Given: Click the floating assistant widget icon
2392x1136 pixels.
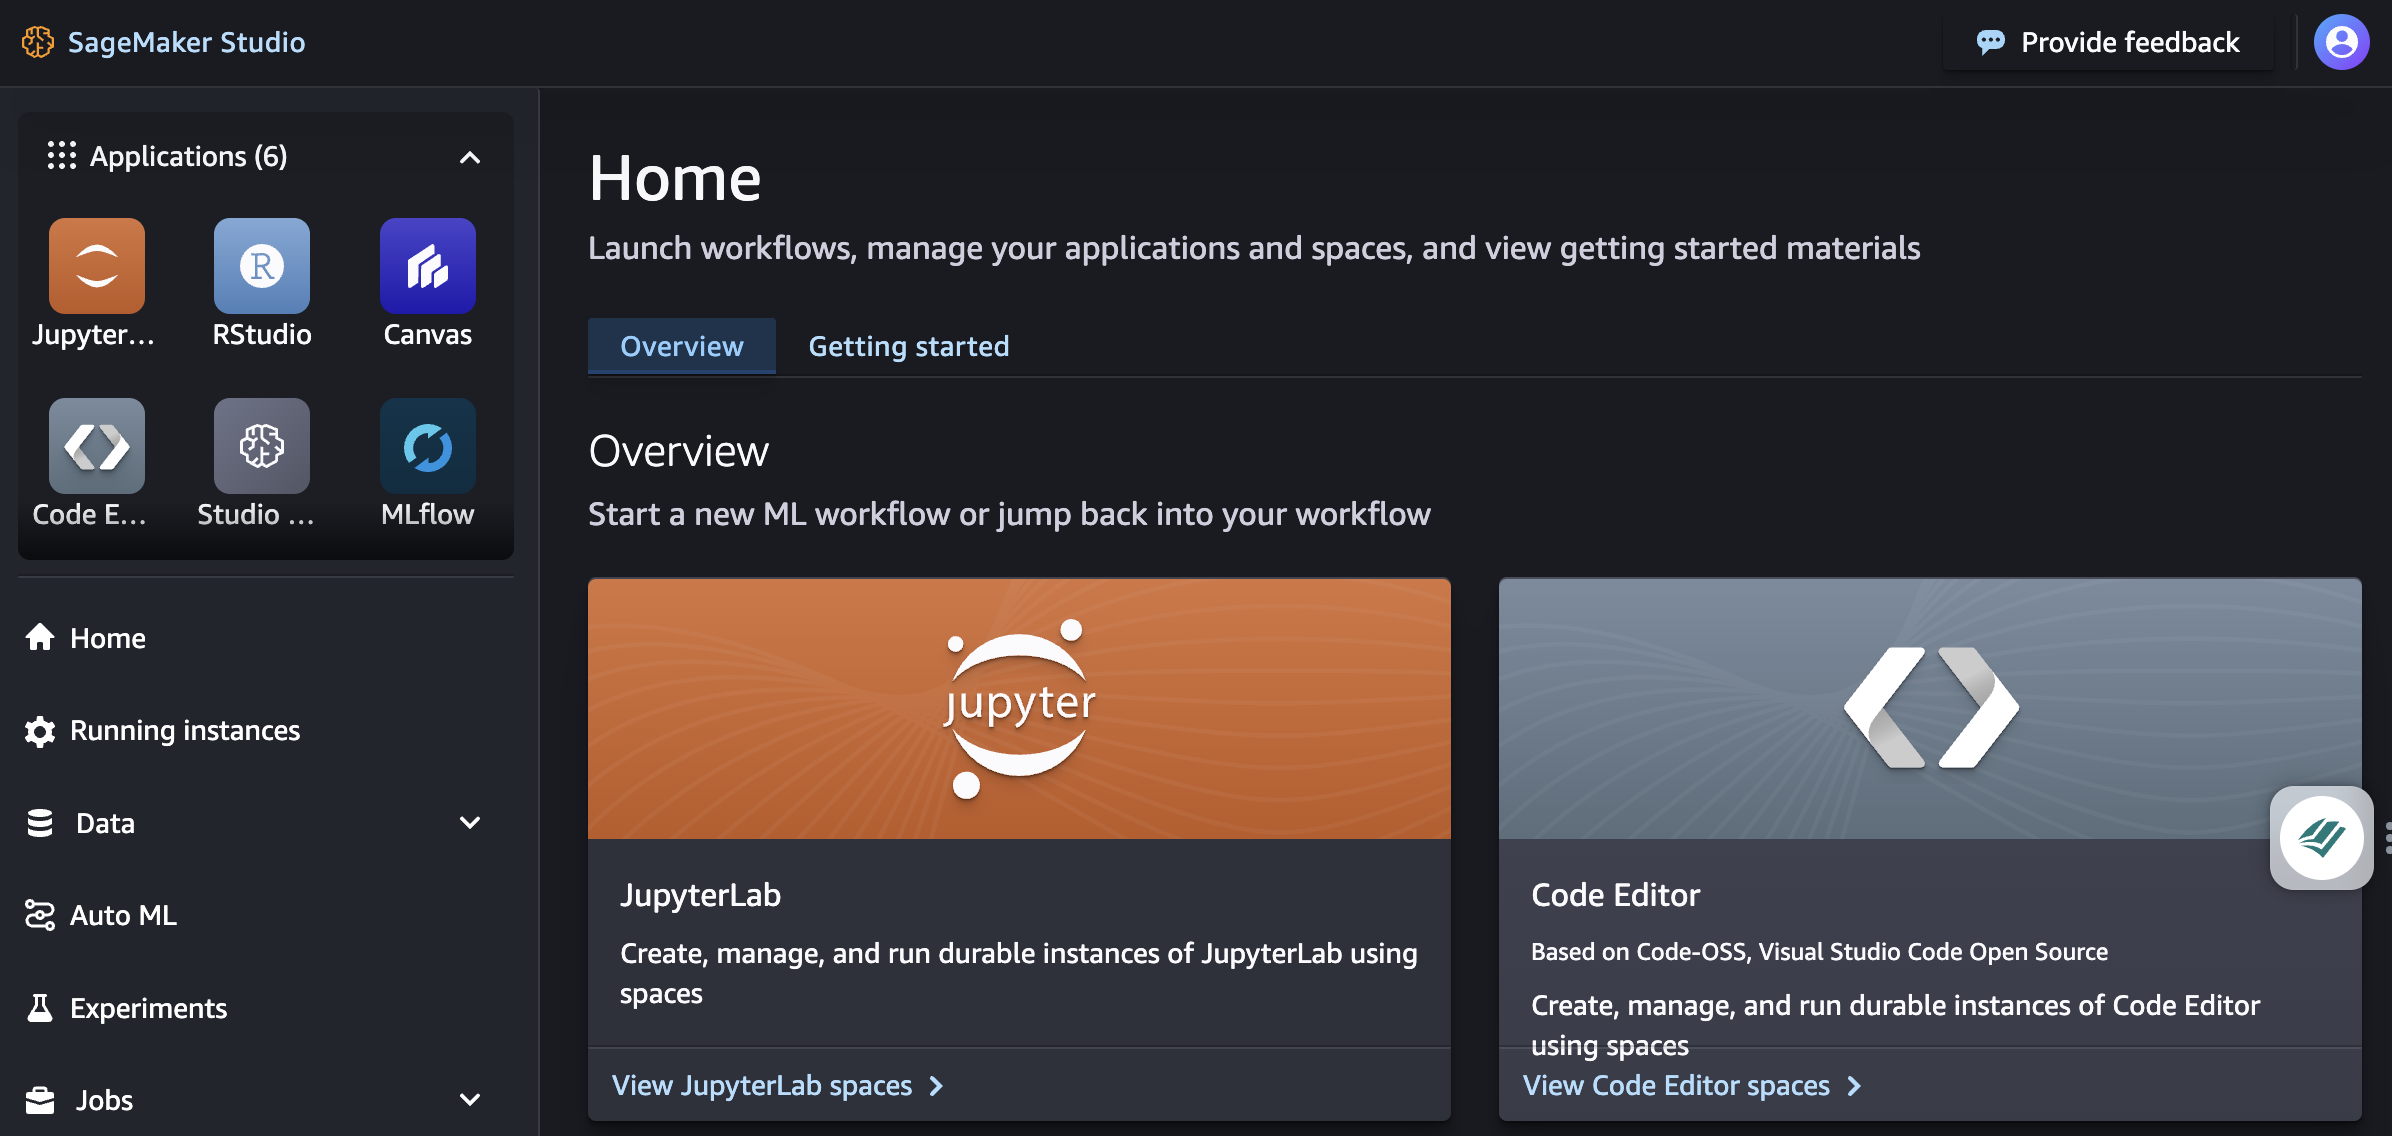Looking at the screenshot, I should coord(2320,838).
